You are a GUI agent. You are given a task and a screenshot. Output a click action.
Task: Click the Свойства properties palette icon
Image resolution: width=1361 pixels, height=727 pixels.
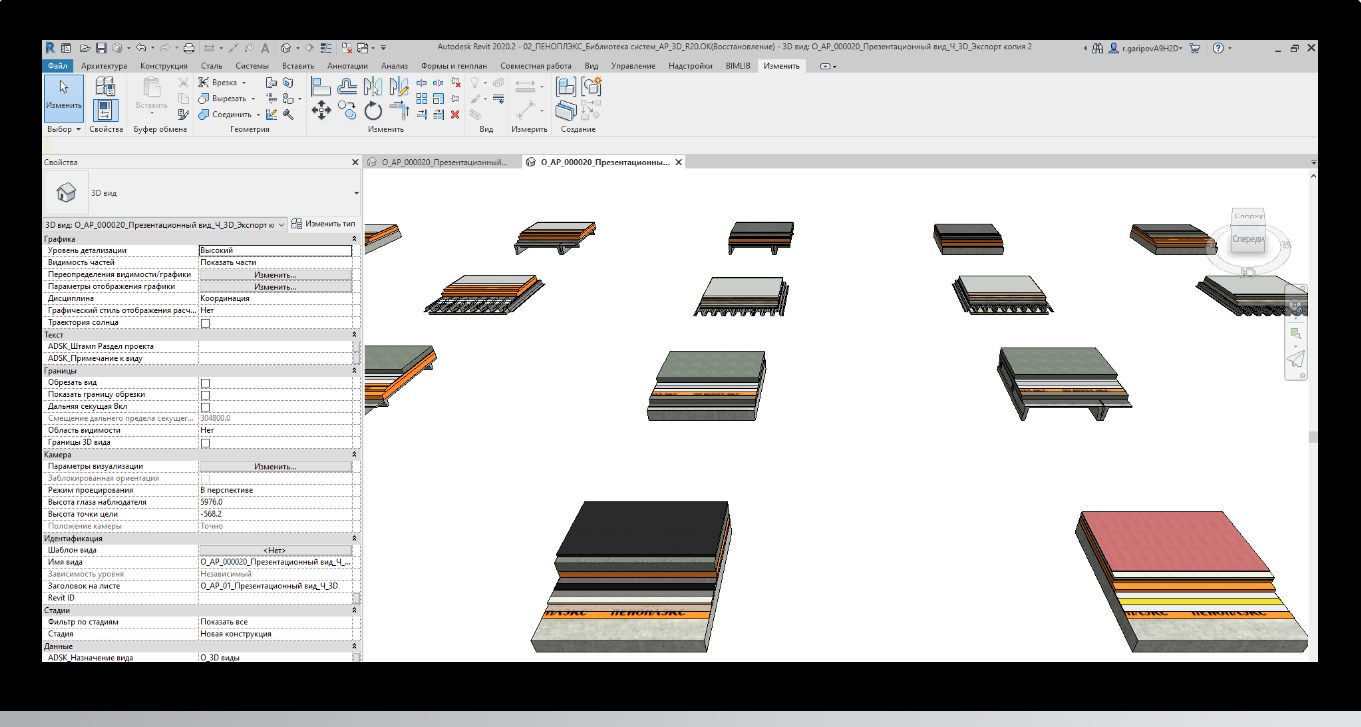(x=105, y=110)
